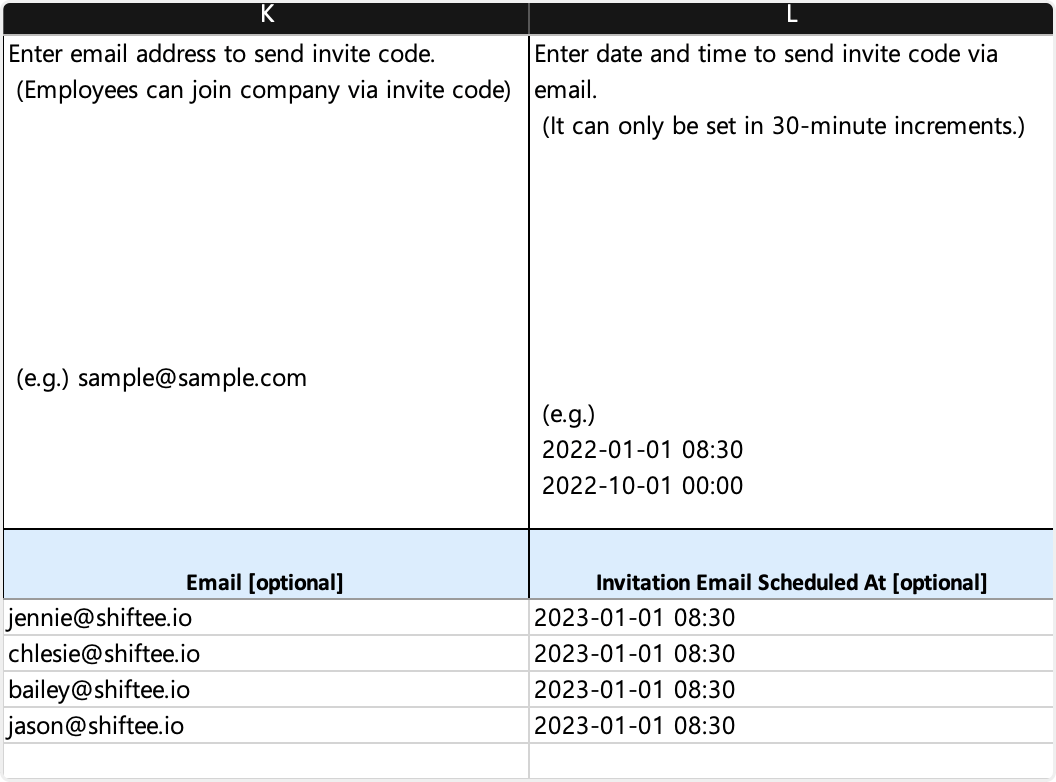The width and height of the screenshot is (1056, 782).
Task: Click the sample@sample.com example text
Action: tap(192, 378)
